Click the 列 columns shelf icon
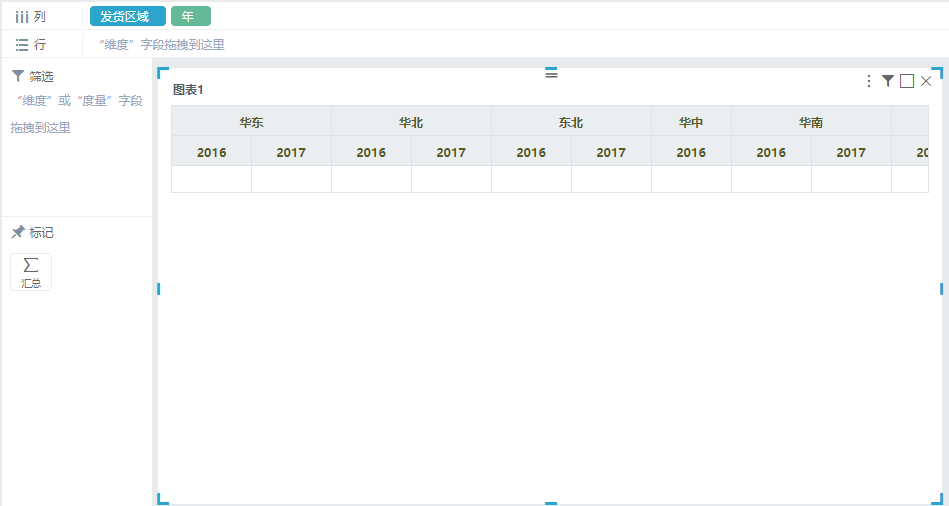Image resolution: width=949 pixels, height=506 pixels. pos(22,17)
